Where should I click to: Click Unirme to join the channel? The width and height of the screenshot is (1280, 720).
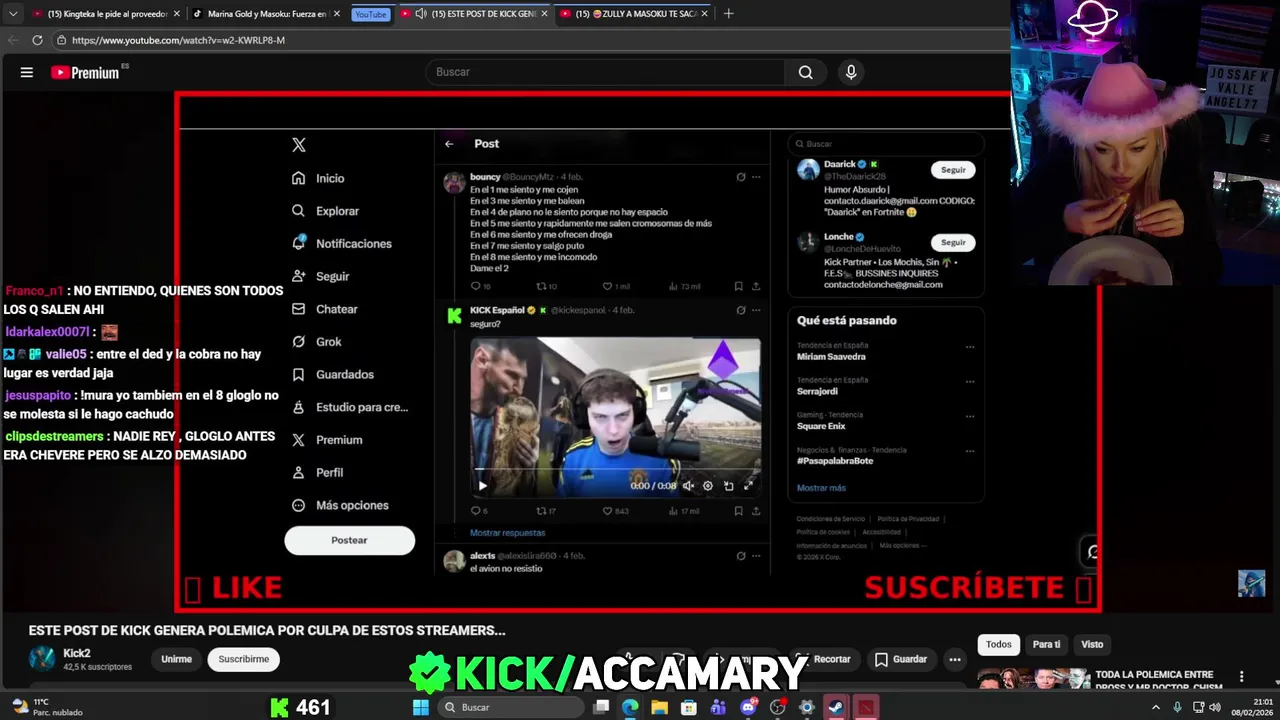click(176, 659)
